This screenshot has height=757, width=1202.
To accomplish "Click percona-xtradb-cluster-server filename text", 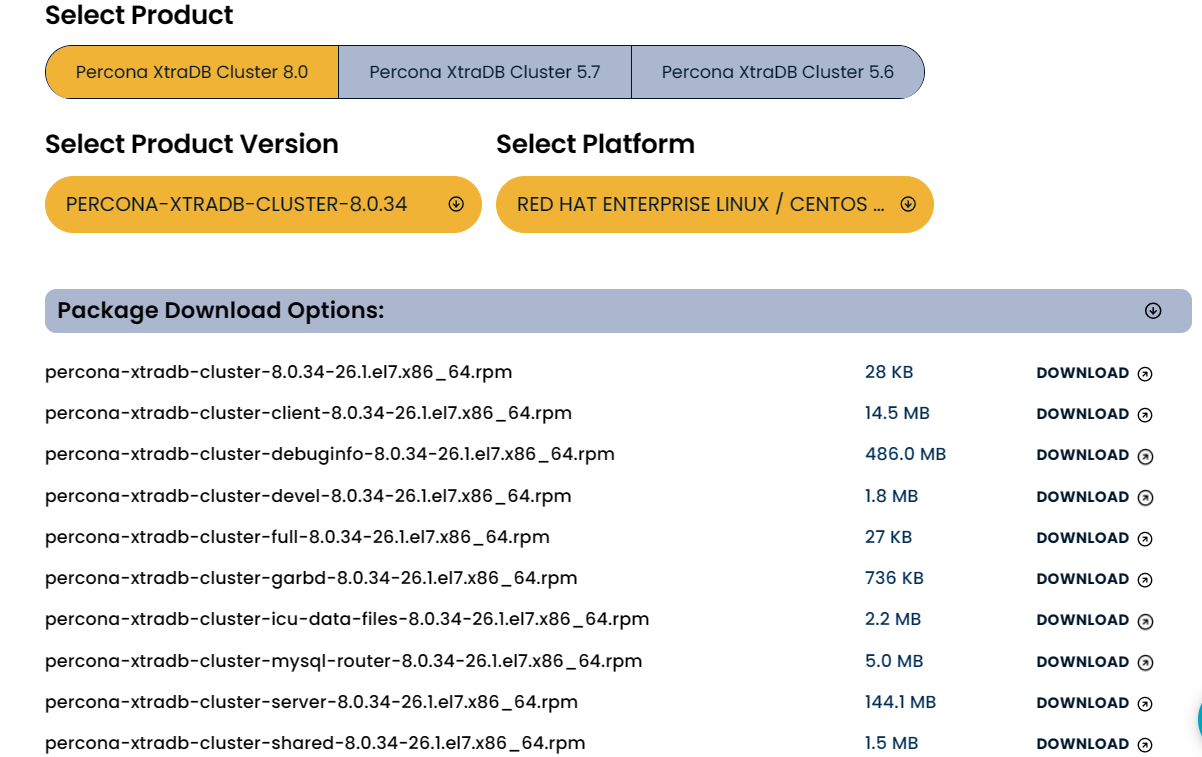I will [x=312, y=702].
